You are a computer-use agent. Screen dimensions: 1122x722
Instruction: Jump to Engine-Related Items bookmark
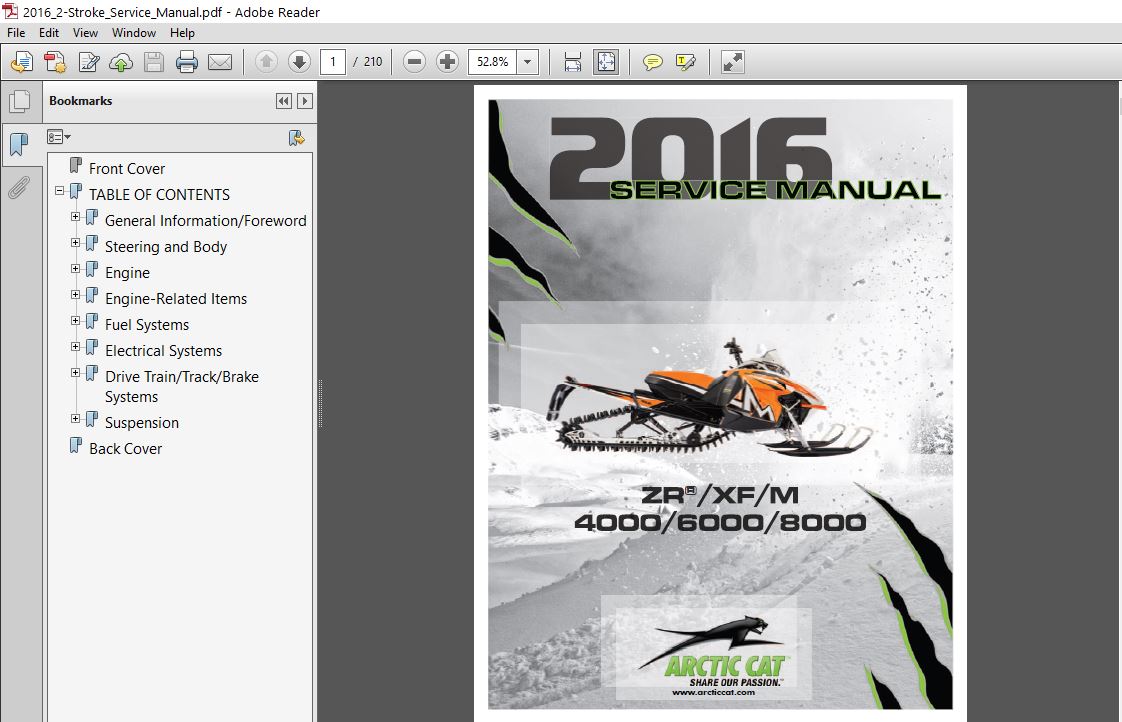pos(176,298)
